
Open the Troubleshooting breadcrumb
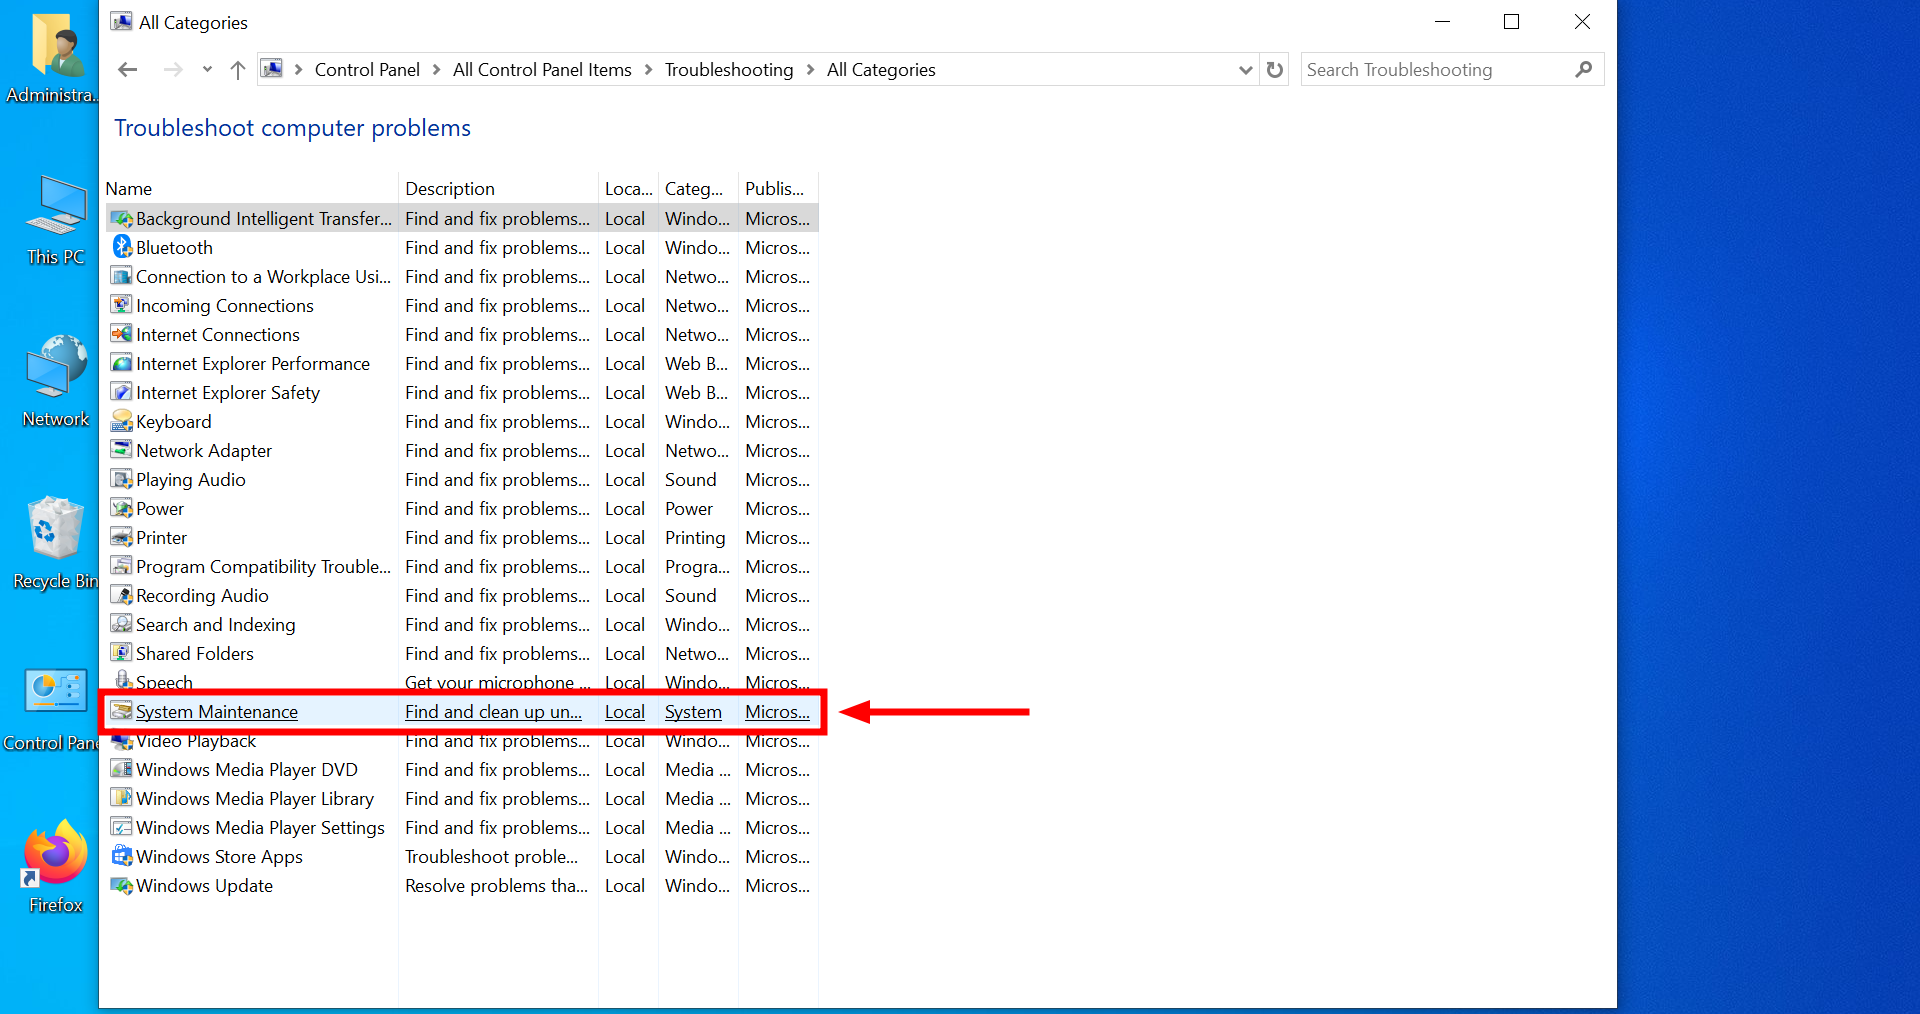point(729,70)
